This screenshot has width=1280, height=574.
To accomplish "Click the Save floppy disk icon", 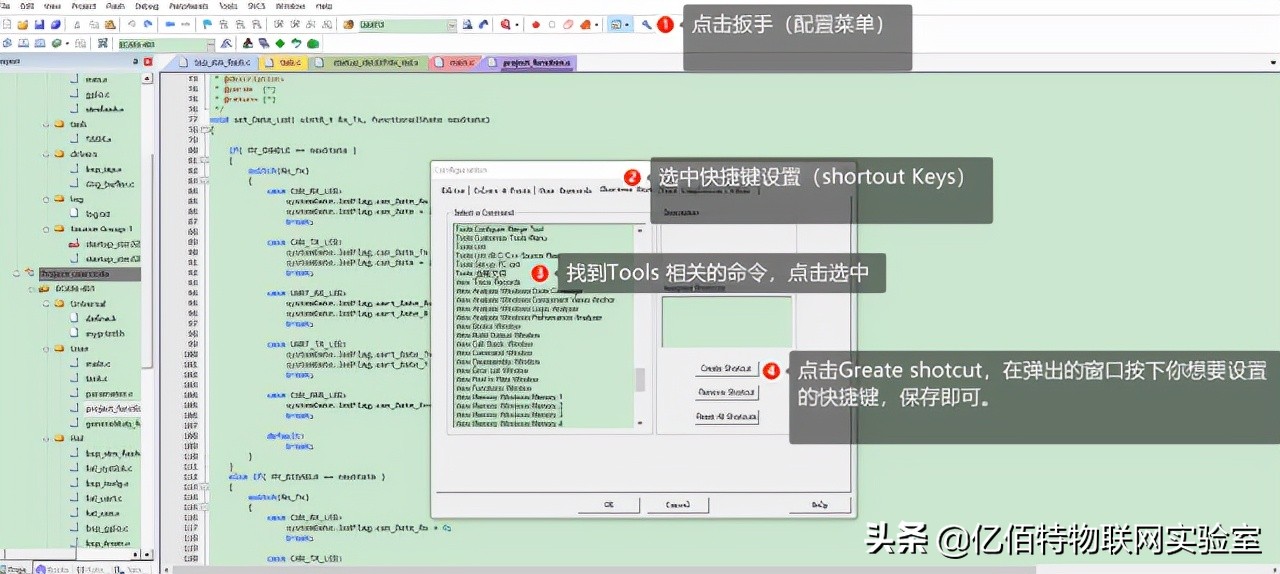I will coord(39,24).
